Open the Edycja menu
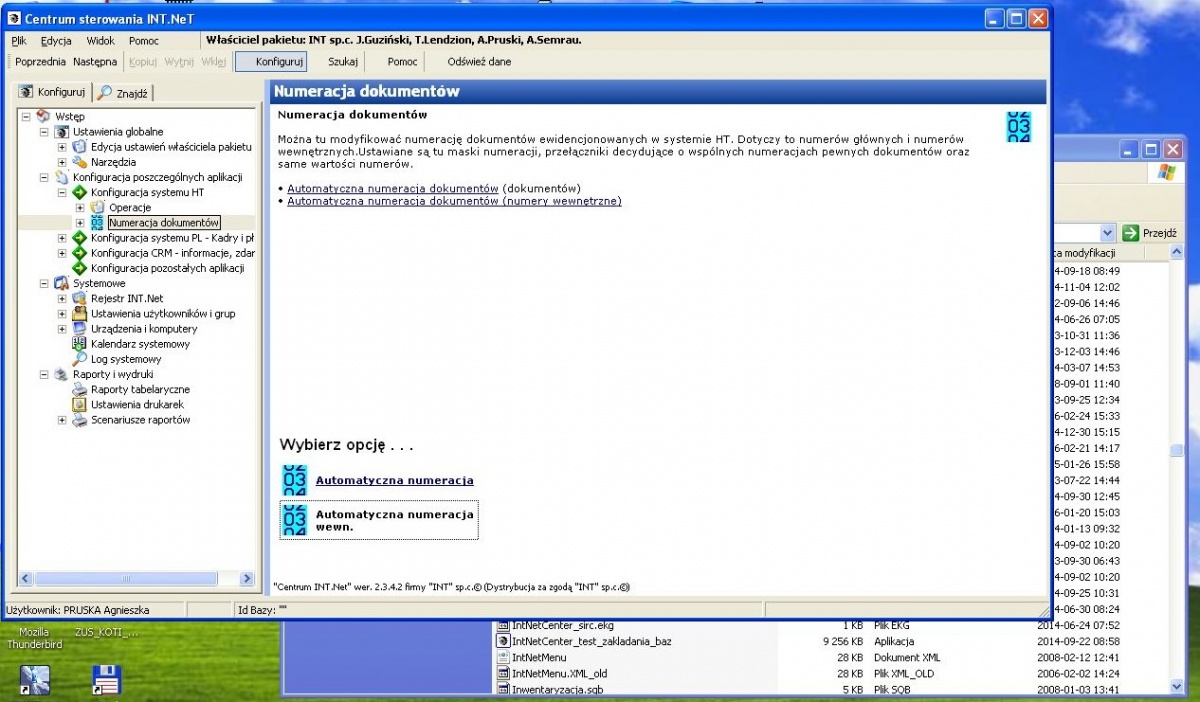1200x702 pixels. point(56,41)
